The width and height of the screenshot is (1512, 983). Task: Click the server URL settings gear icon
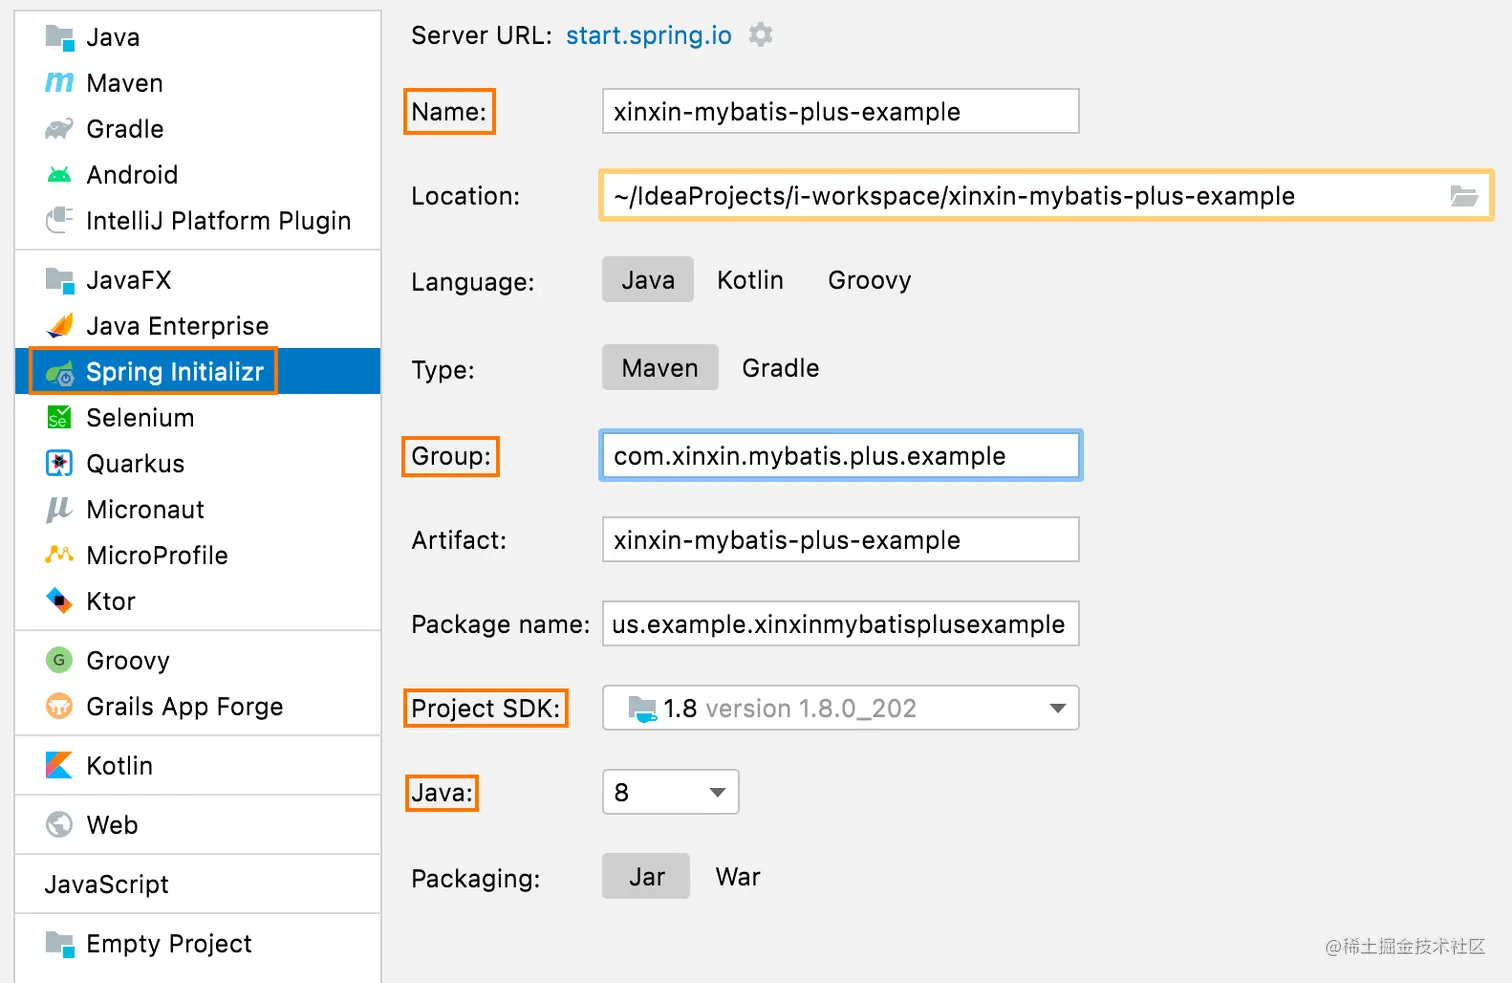coord(761,35)
